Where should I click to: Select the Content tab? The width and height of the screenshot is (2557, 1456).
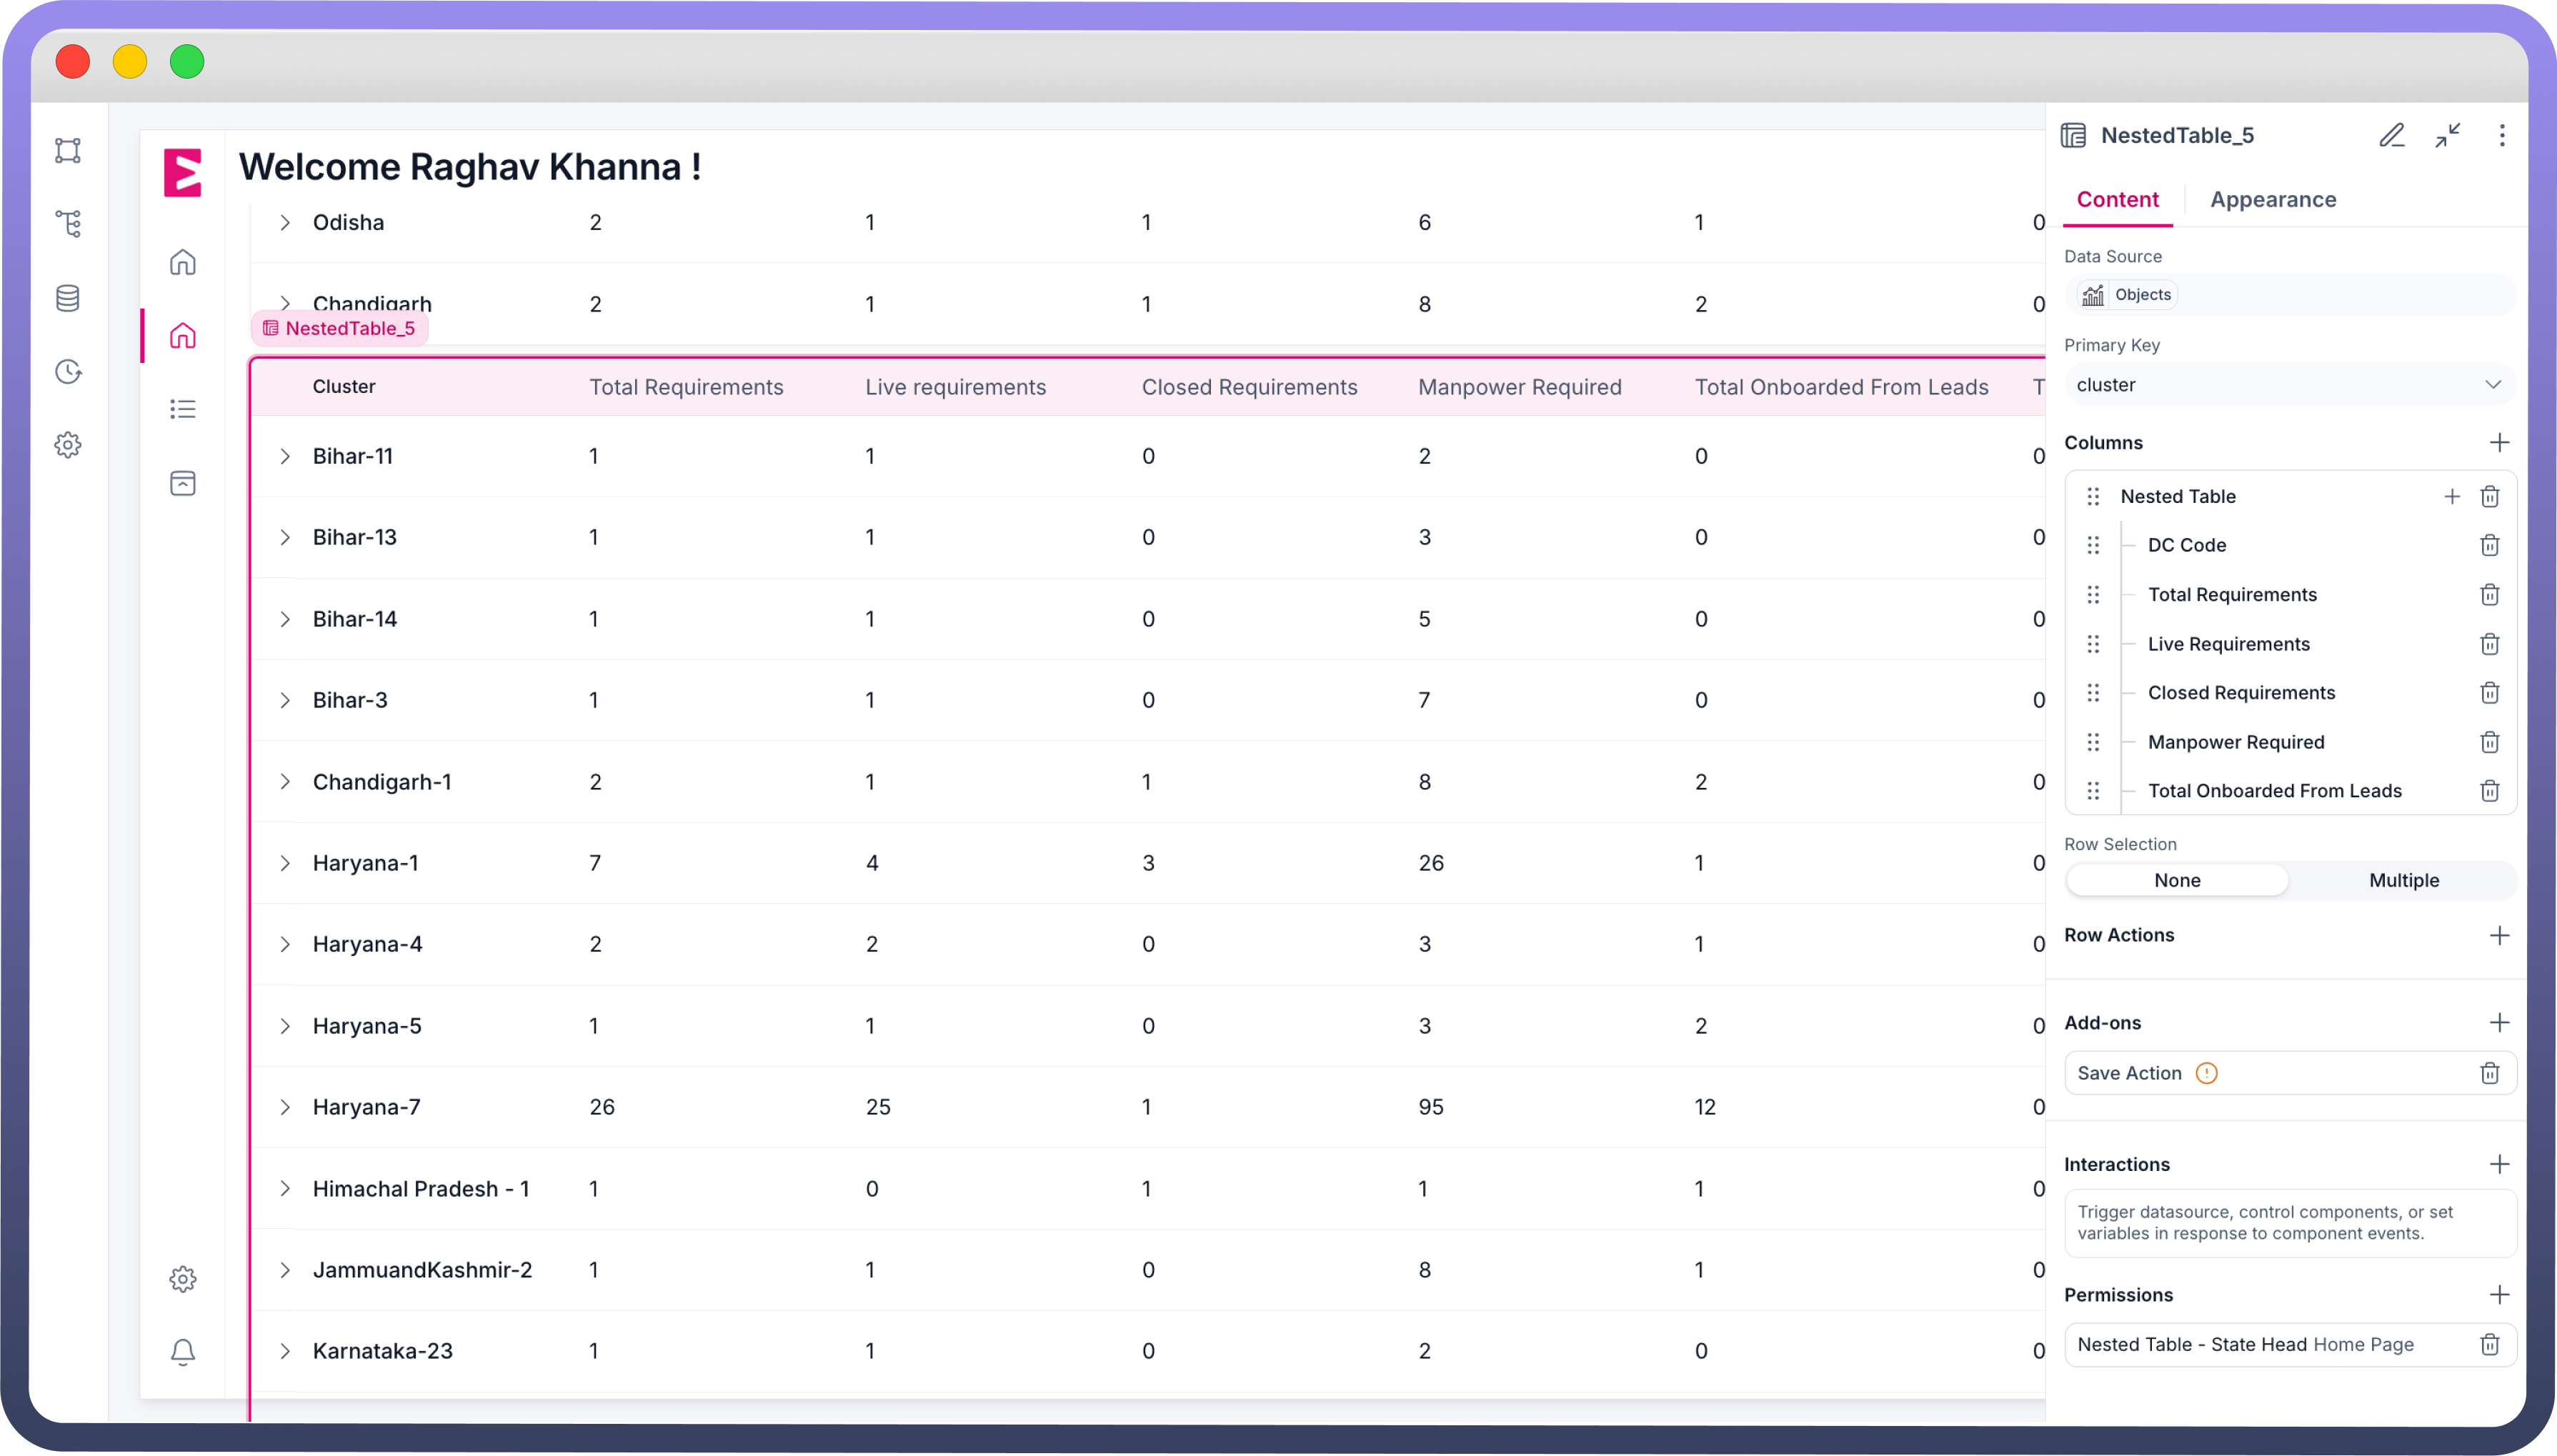(x=2117, y=200)
